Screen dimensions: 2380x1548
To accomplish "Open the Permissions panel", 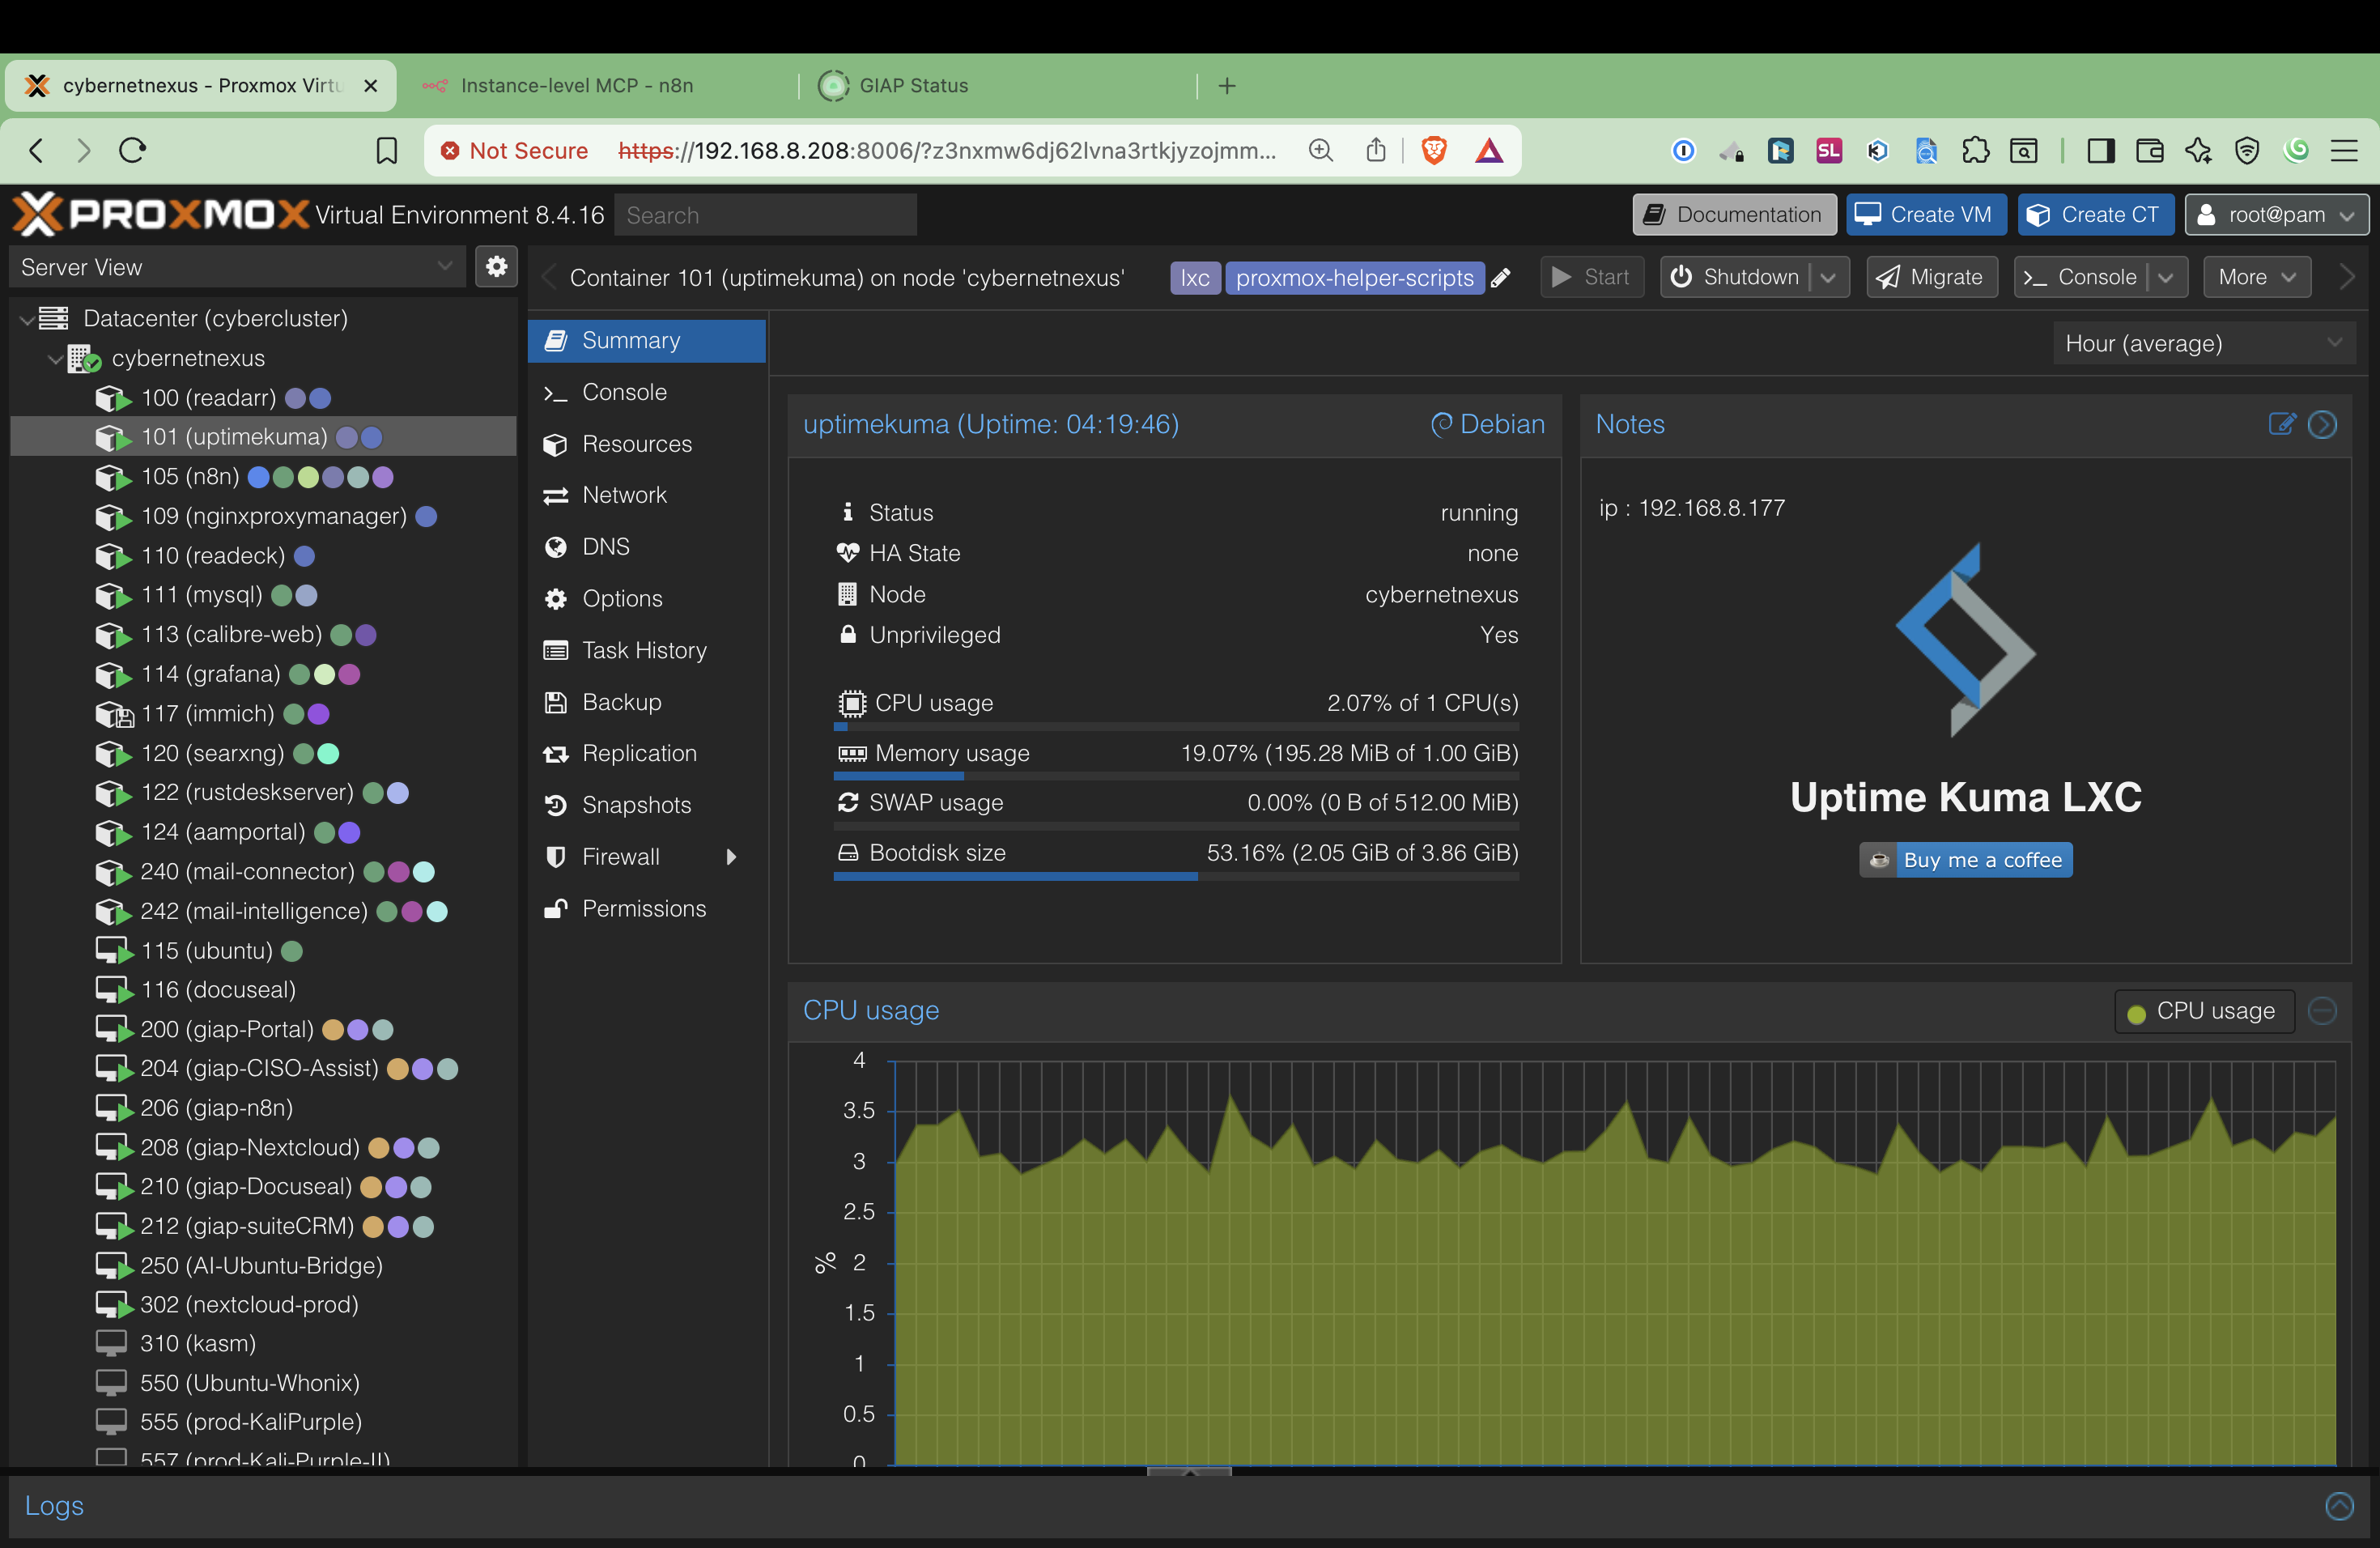I will pos(644,908).
